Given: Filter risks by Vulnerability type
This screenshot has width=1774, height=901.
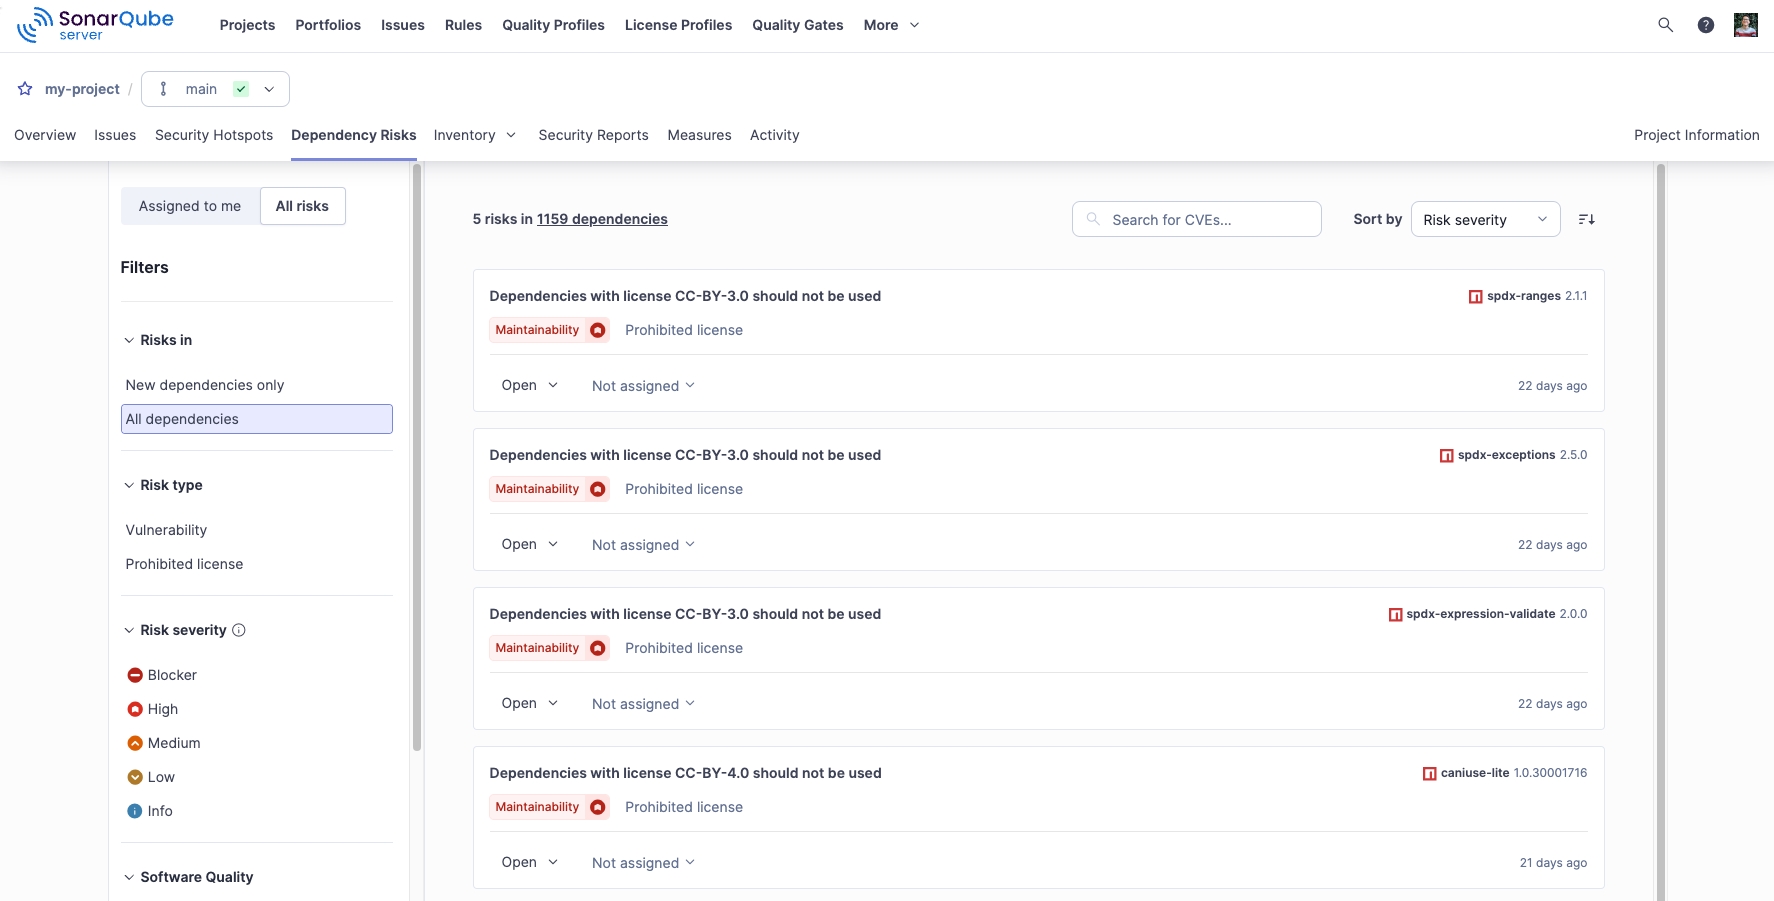Looking at the screenshot, I should [166, 530].
